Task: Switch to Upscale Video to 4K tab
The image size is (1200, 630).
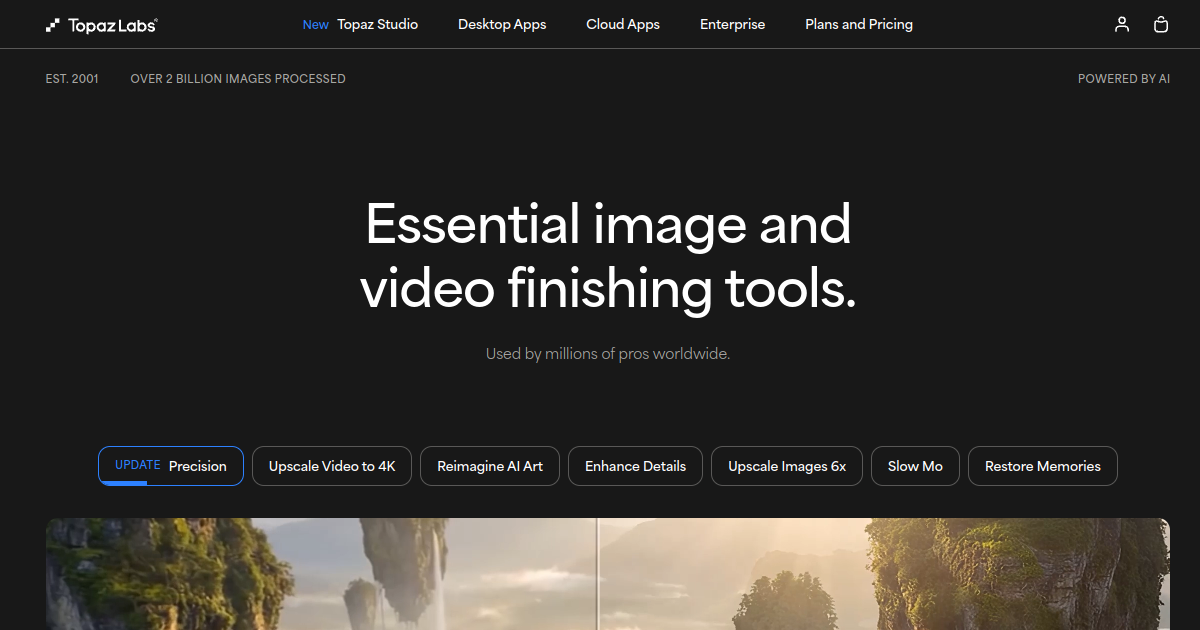Action: click(x=332, y=466)
